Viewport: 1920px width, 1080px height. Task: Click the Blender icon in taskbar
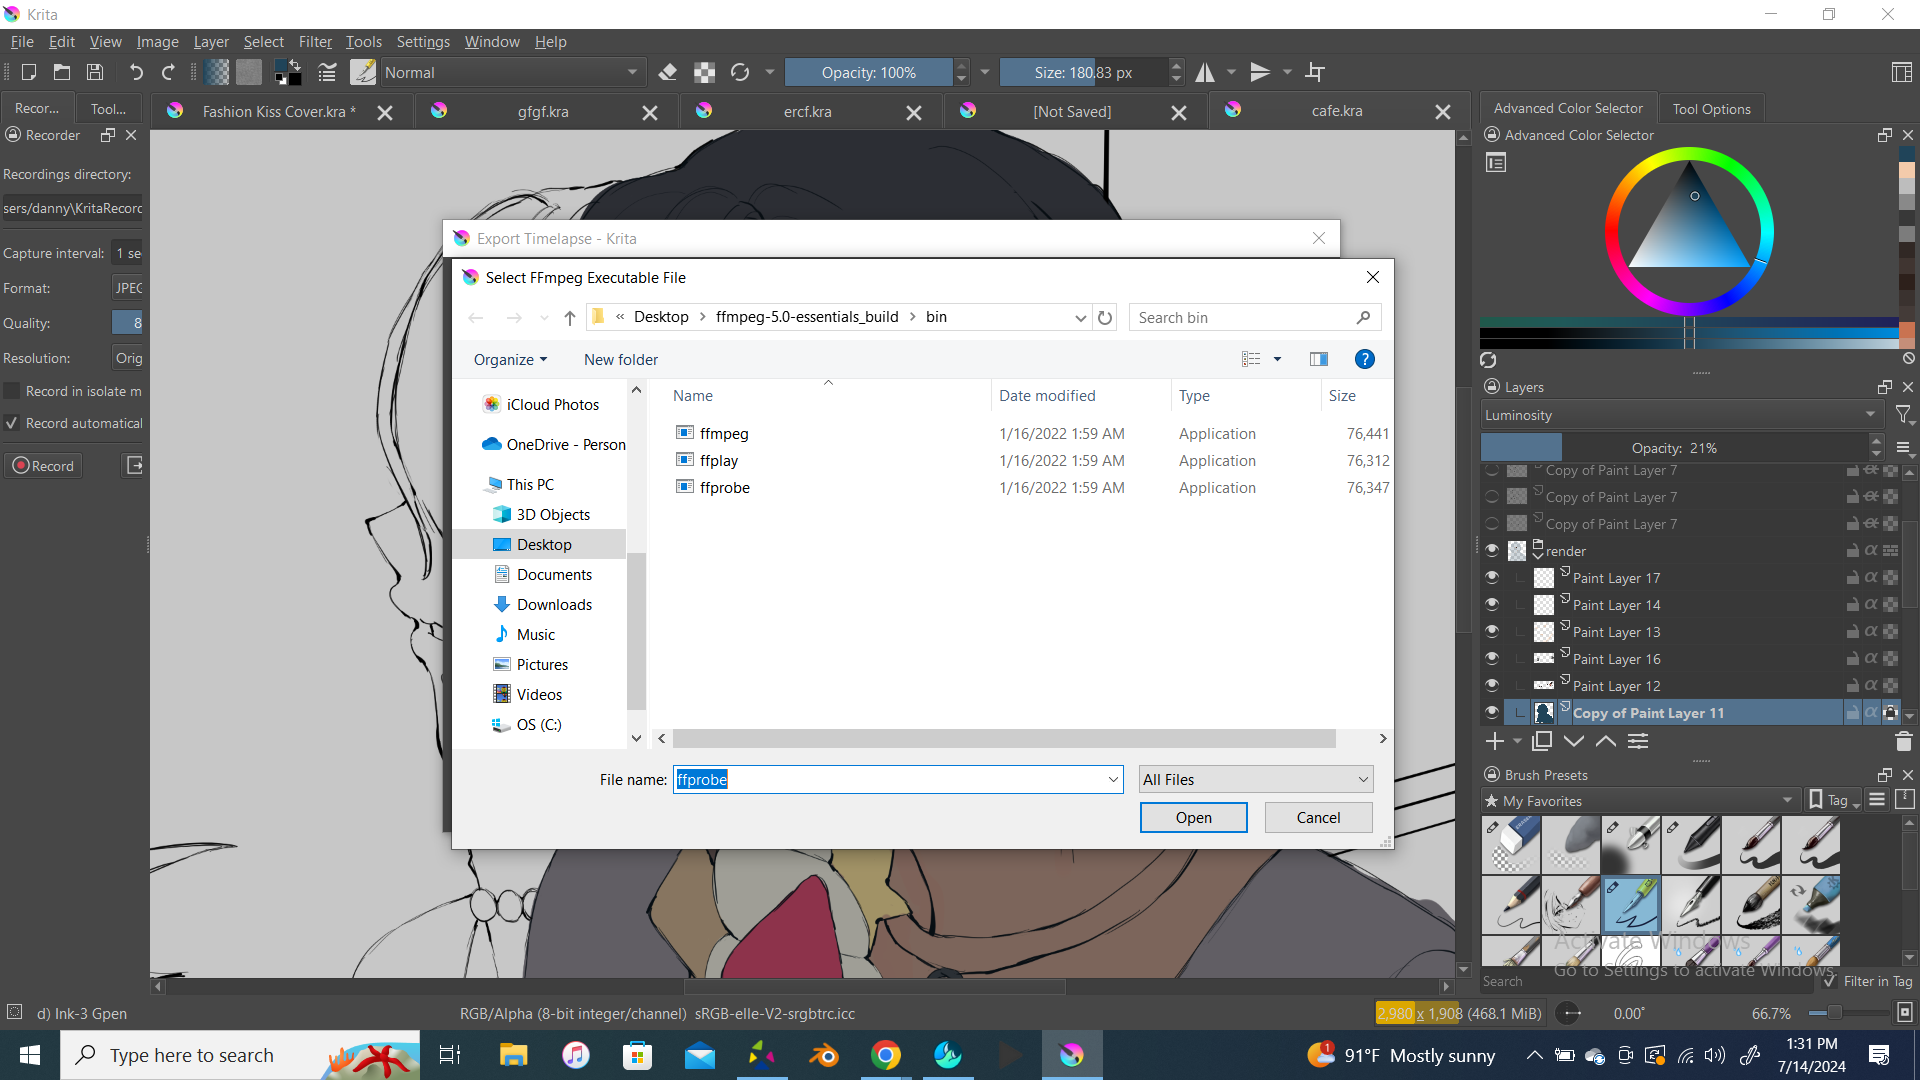tap(824, 1055)
